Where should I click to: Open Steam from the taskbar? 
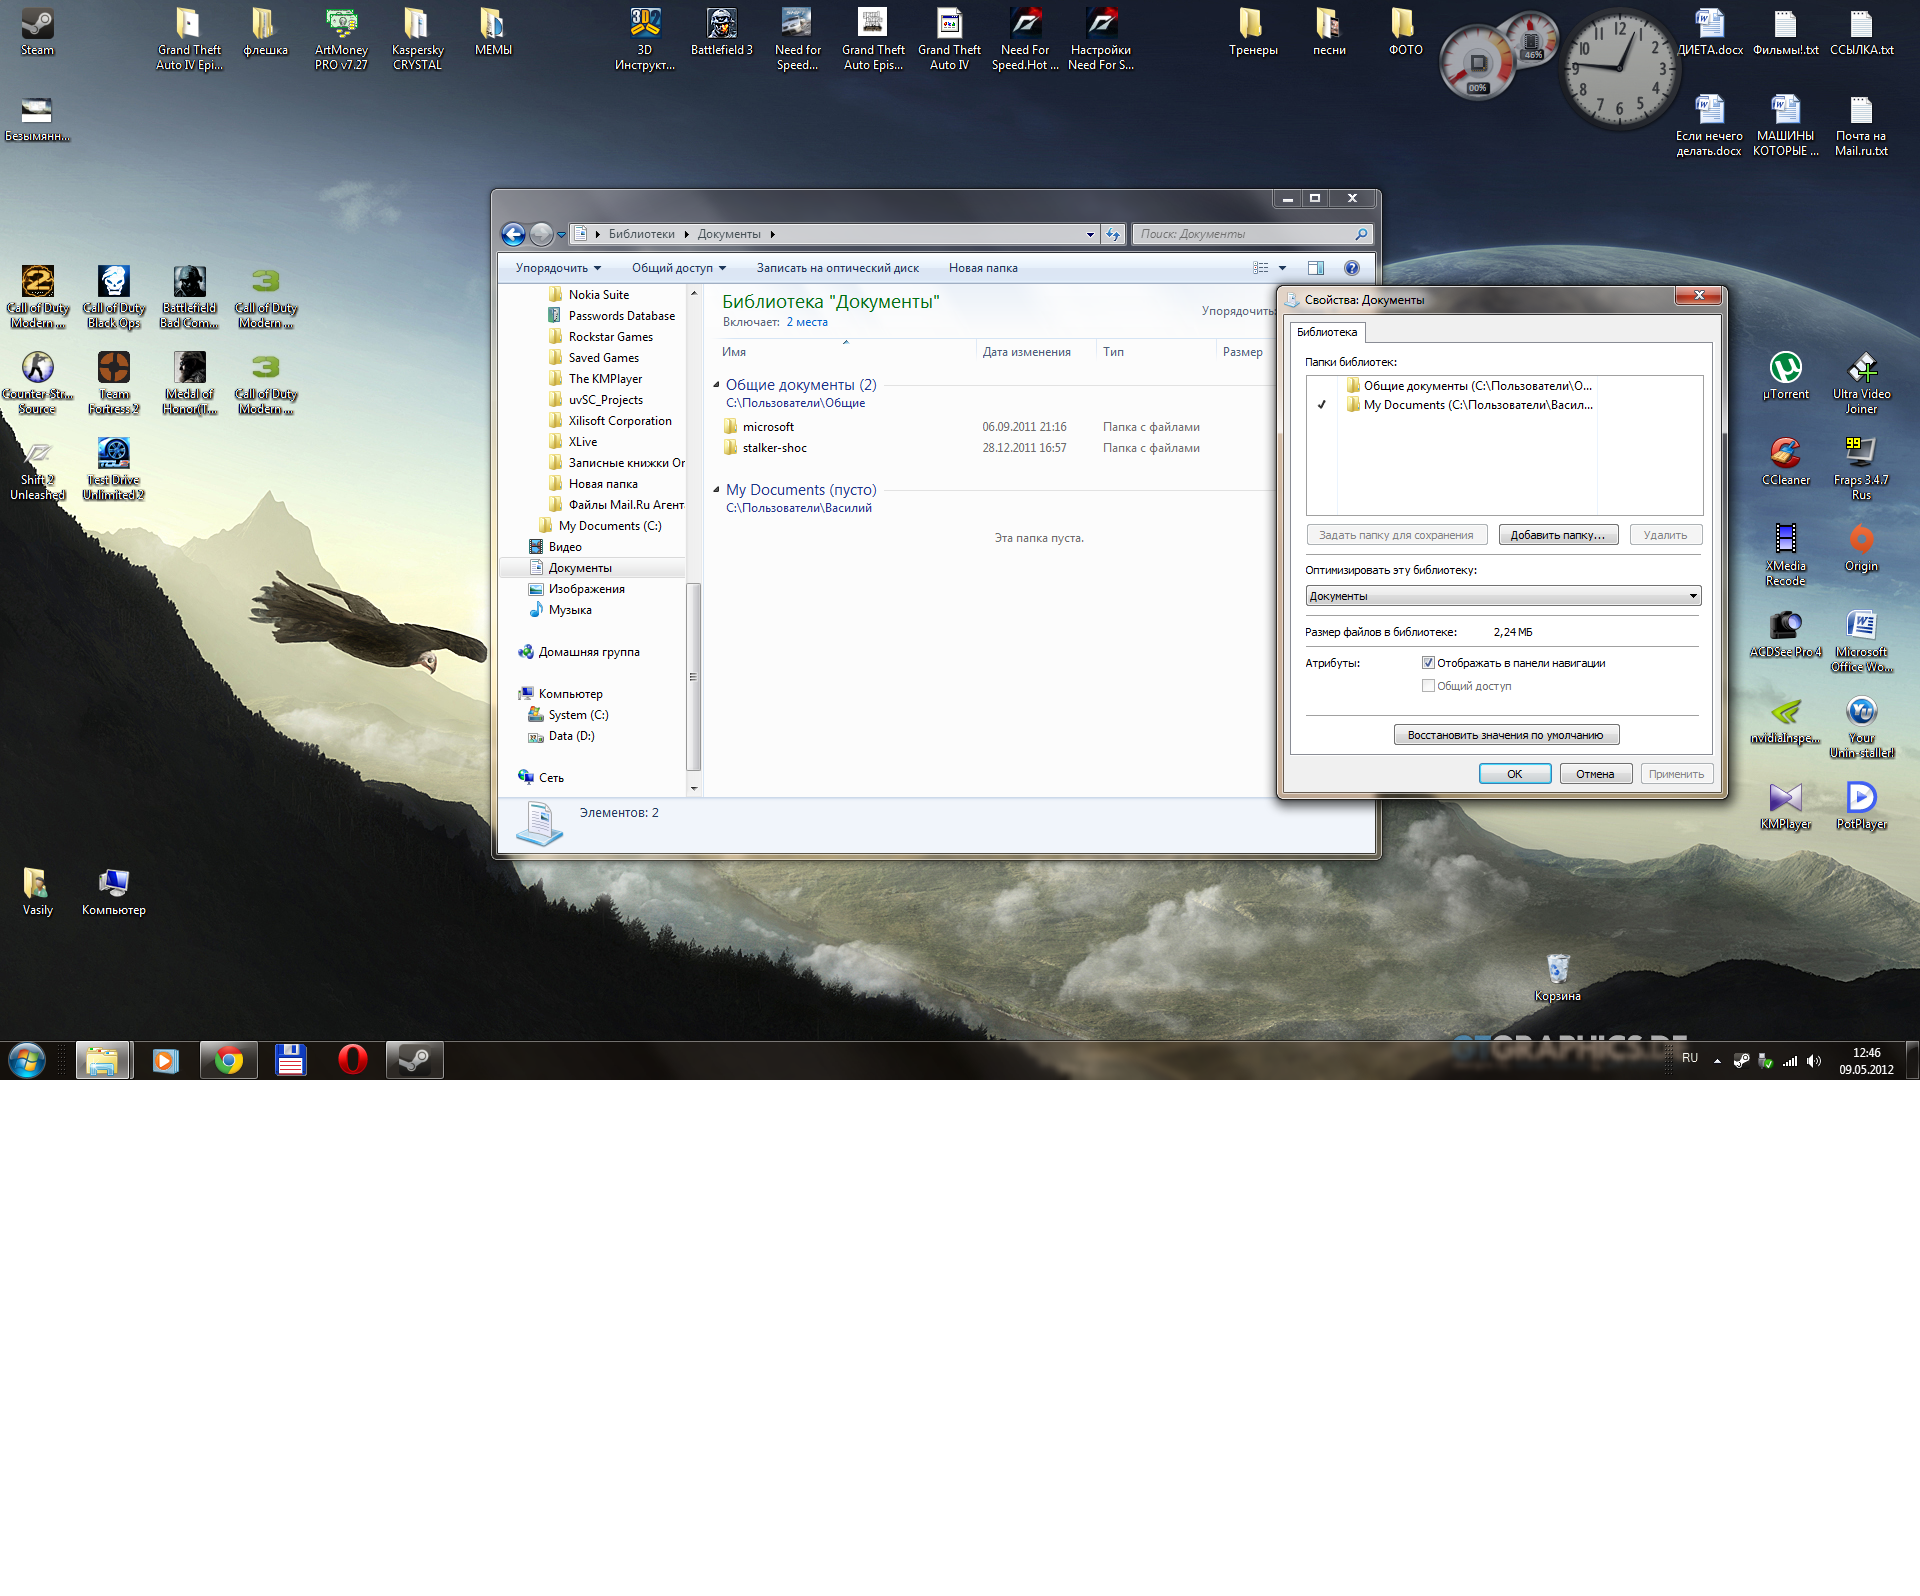[x=415, y=1060]
